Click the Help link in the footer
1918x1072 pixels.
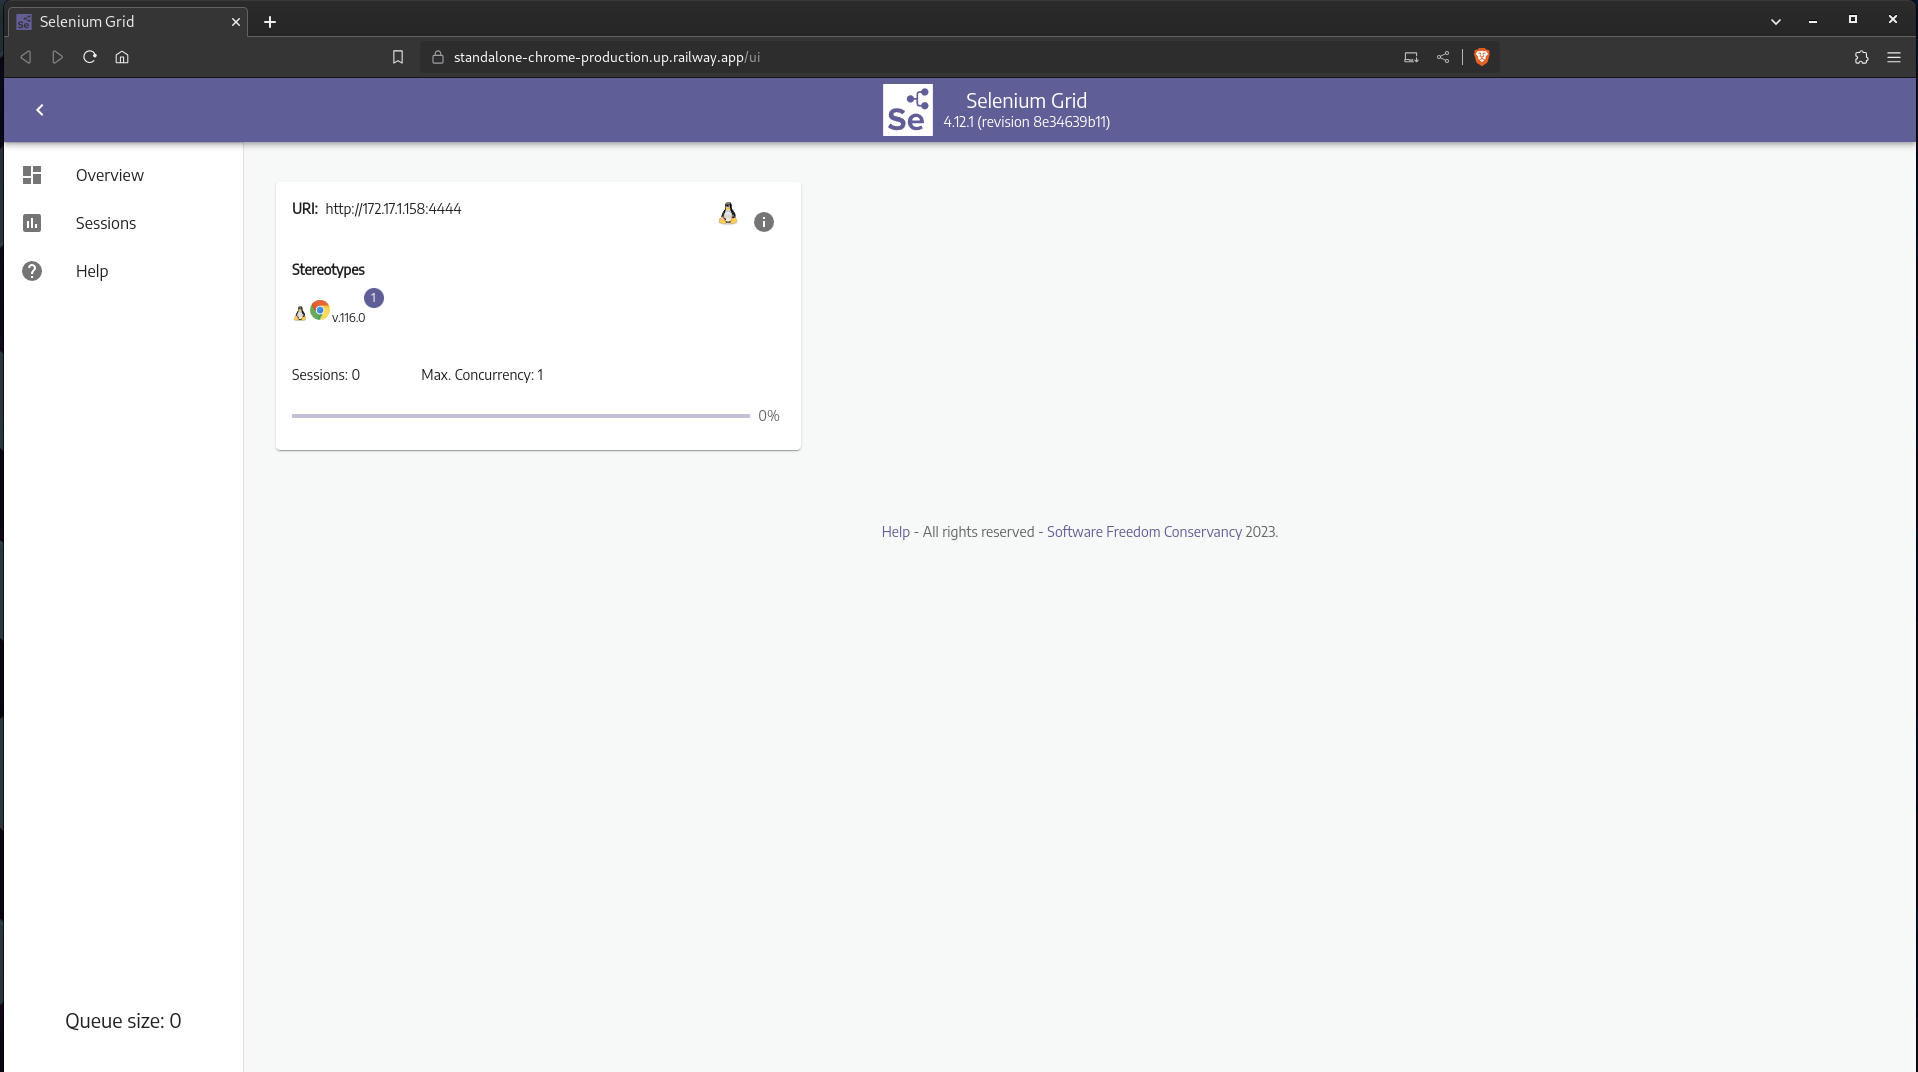894,531
